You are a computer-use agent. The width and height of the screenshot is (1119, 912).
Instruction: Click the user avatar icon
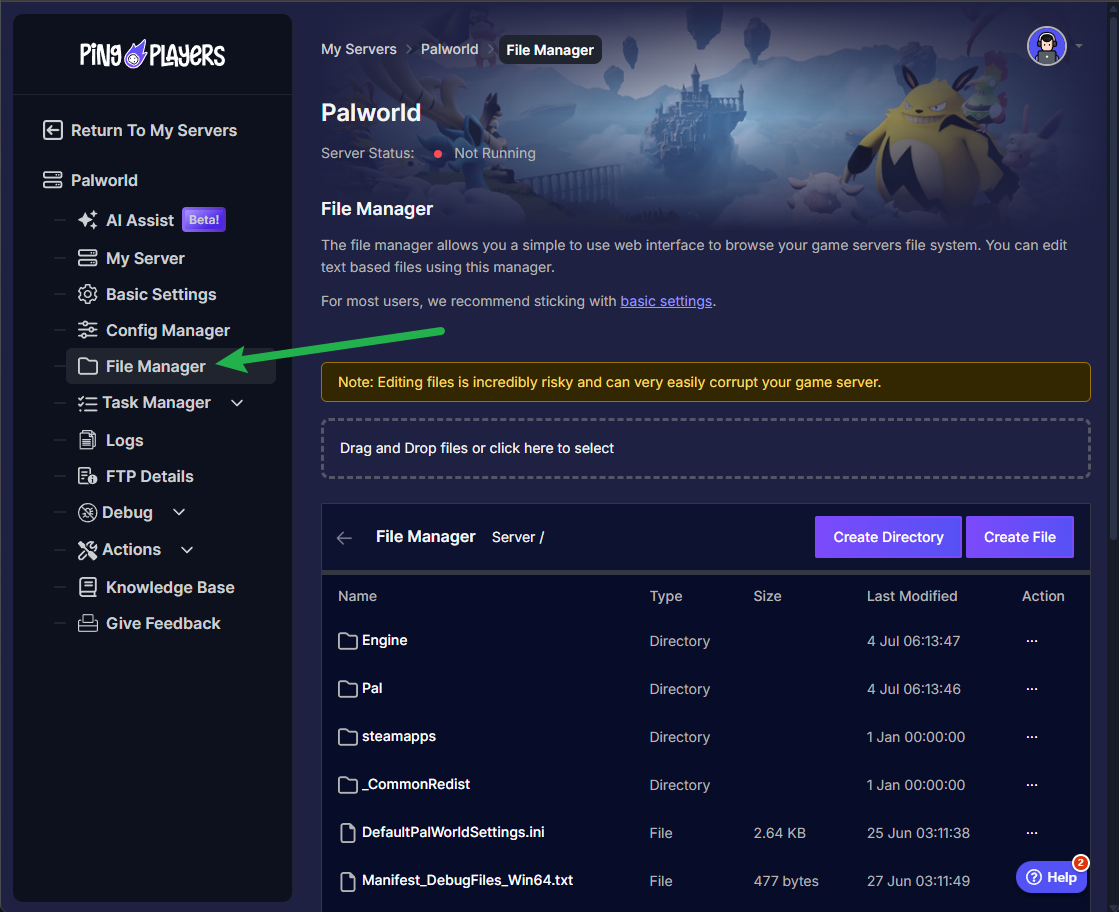point(1046,46)
